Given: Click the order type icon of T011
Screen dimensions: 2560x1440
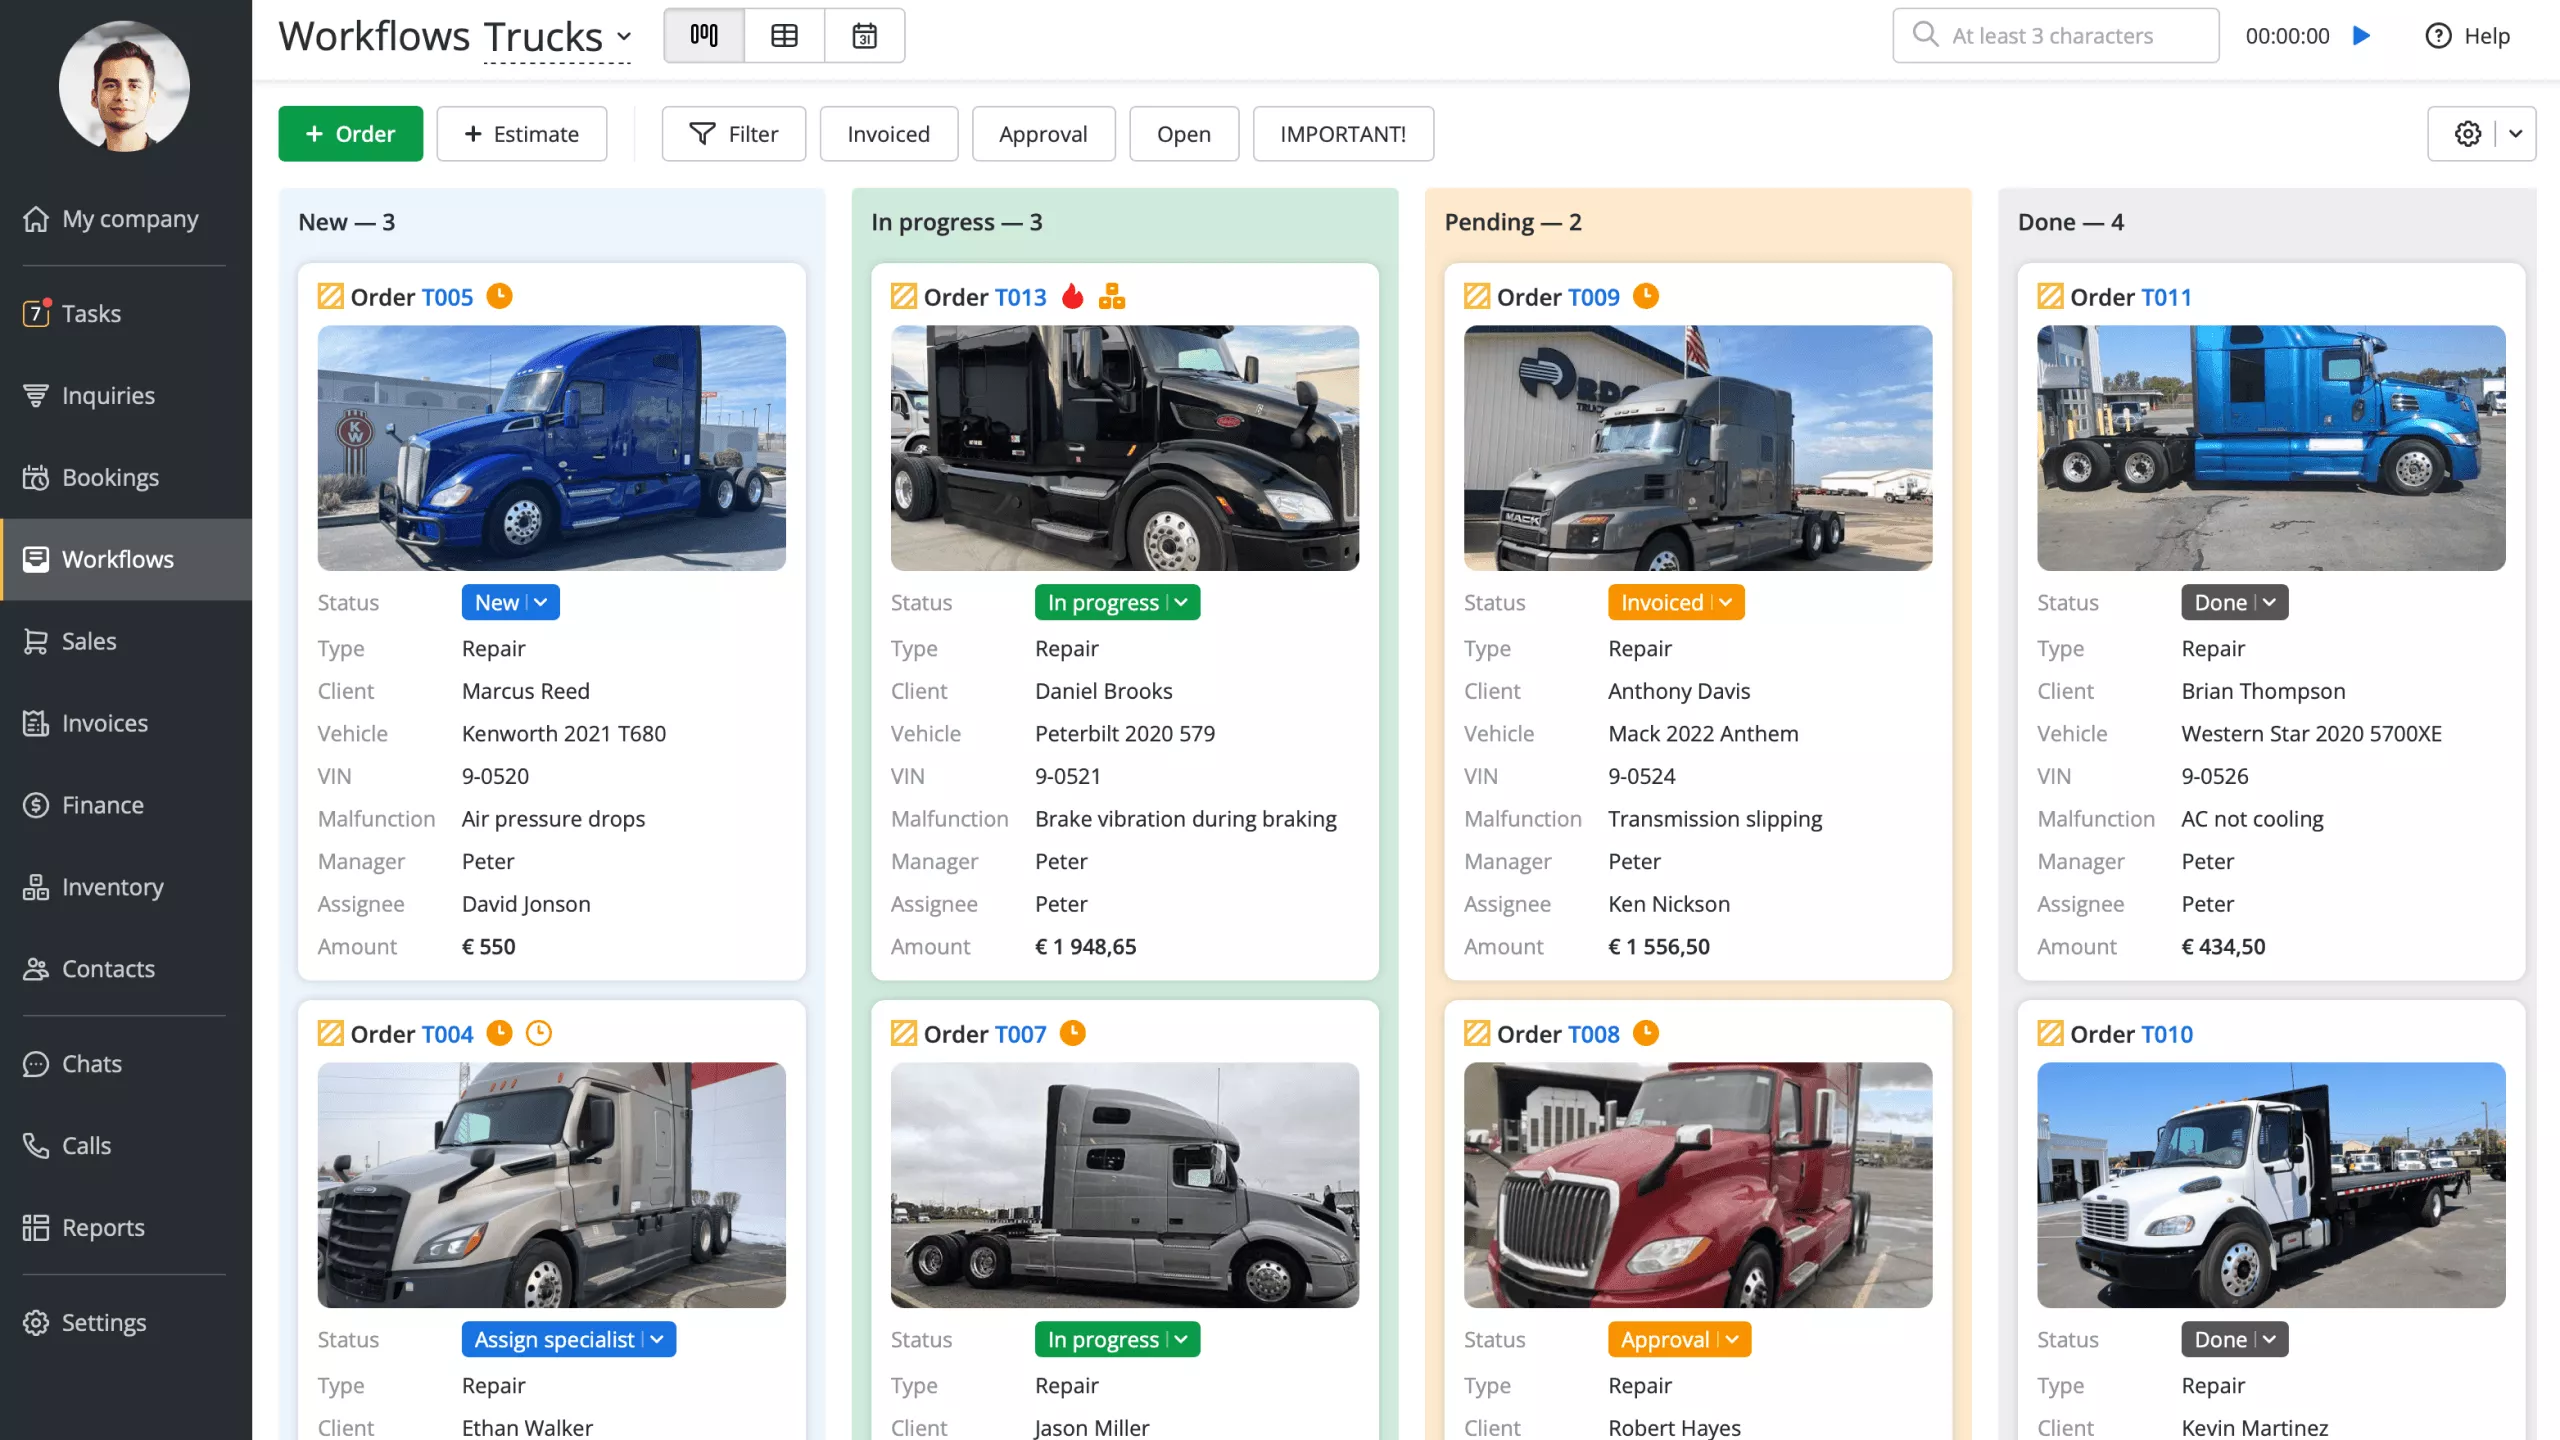Looking at the screenshot, I should coord(2050,296).
